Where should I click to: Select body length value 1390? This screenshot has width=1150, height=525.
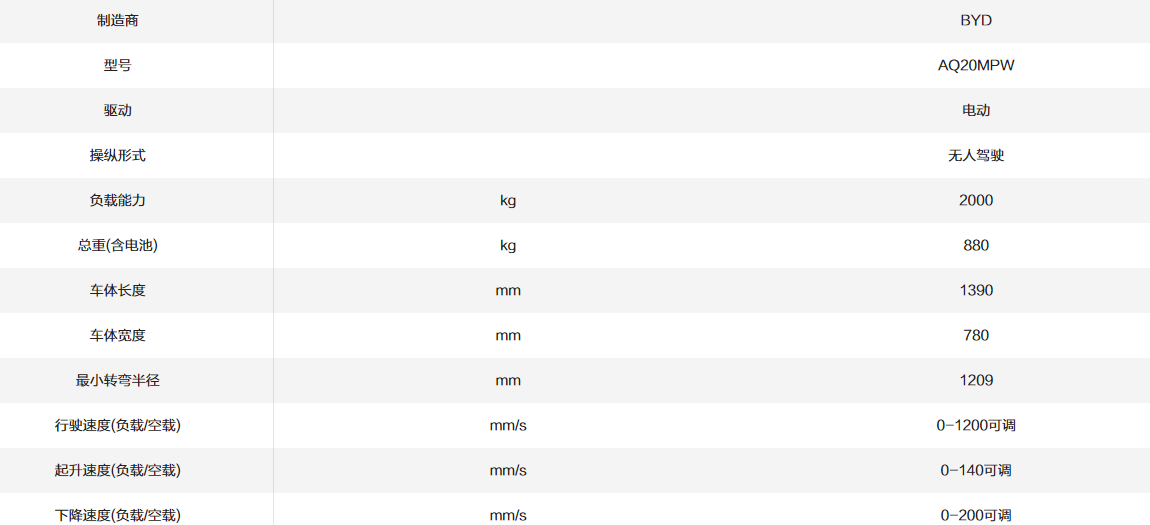(975, 290)
